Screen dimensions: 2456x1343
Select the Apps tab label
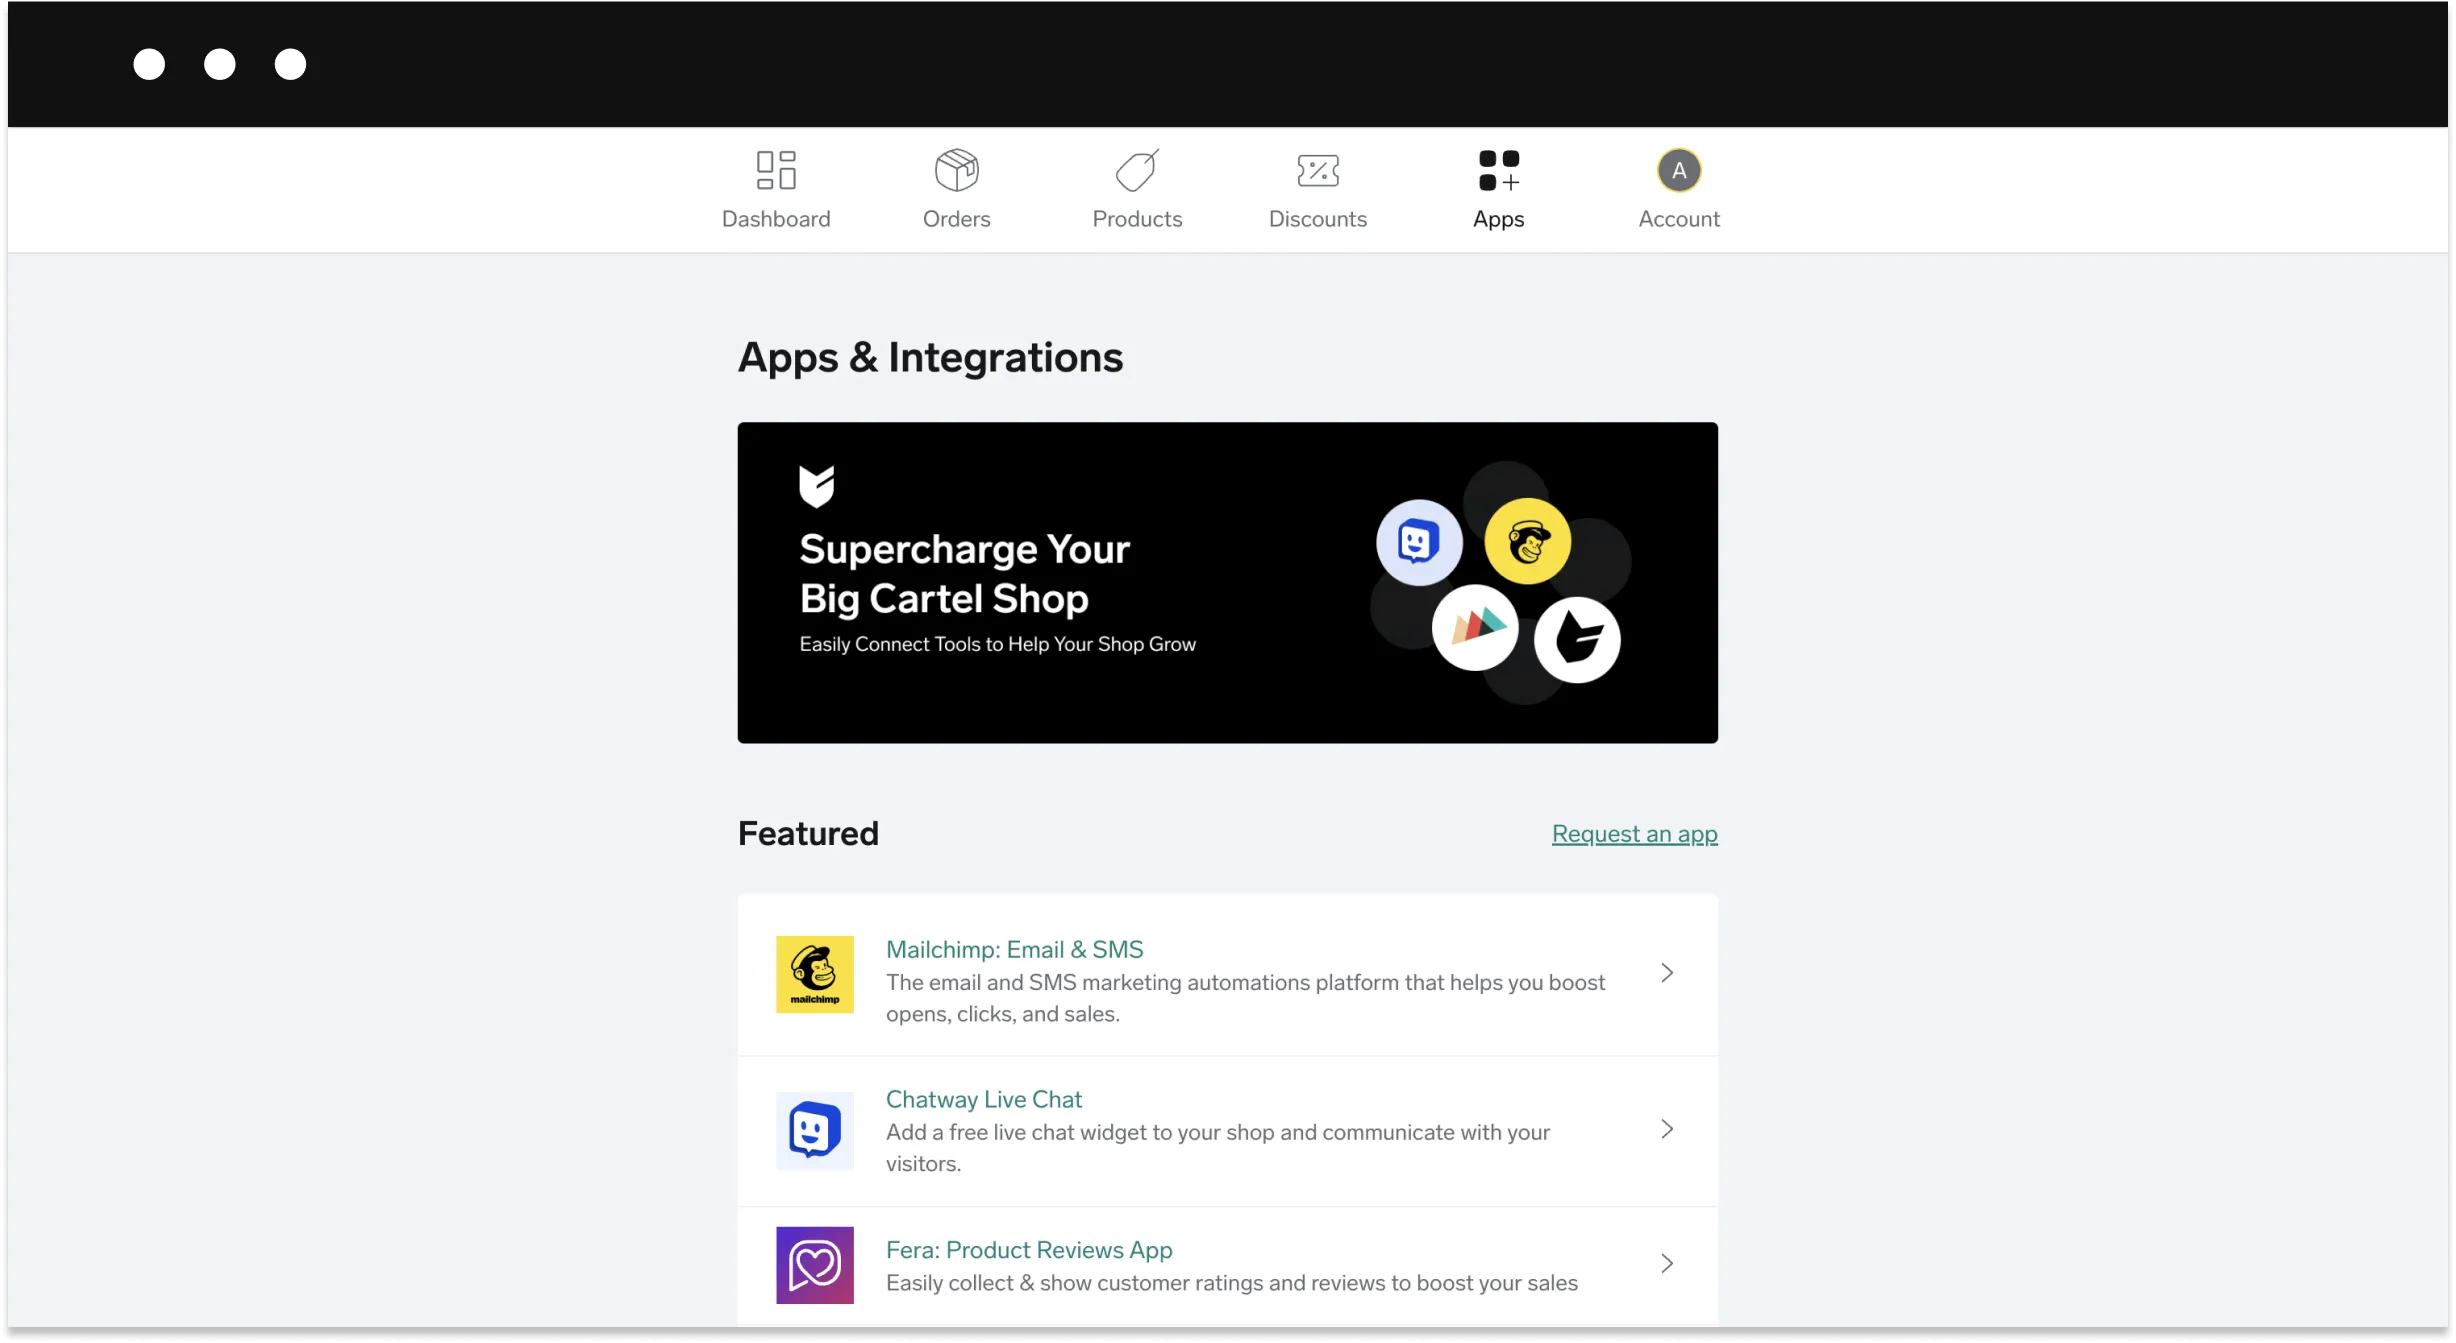[x=1499, y=219]
